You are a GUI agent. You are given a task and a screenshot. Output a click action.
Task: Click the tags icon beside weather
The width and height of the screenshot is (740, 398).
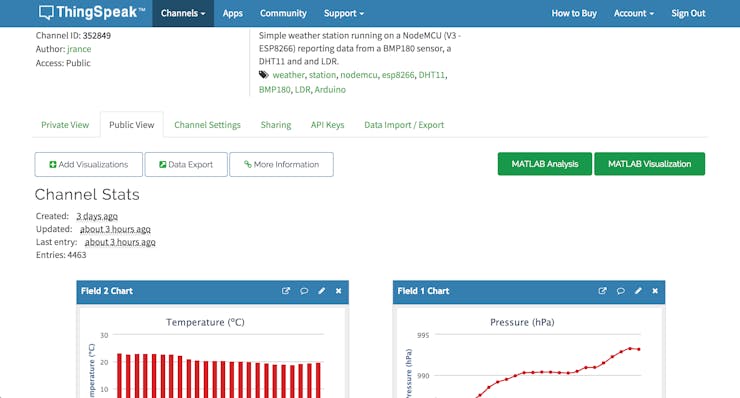click(264, 75)
